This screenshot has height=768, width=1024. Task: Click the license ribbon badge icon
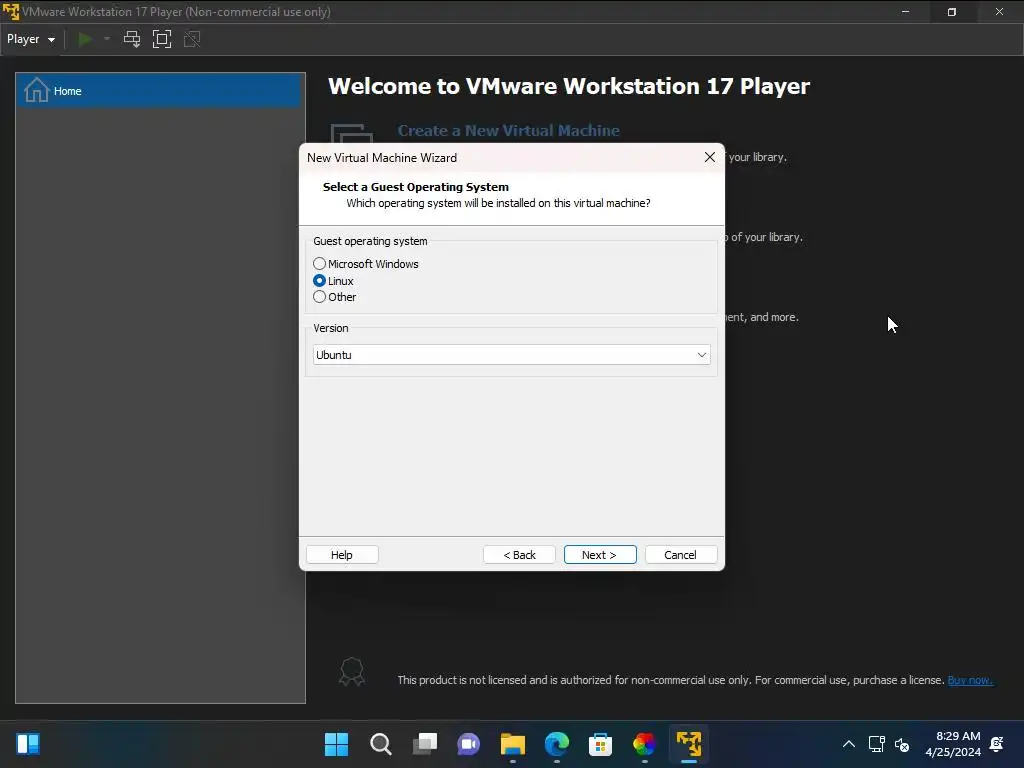tap(351, 671)
